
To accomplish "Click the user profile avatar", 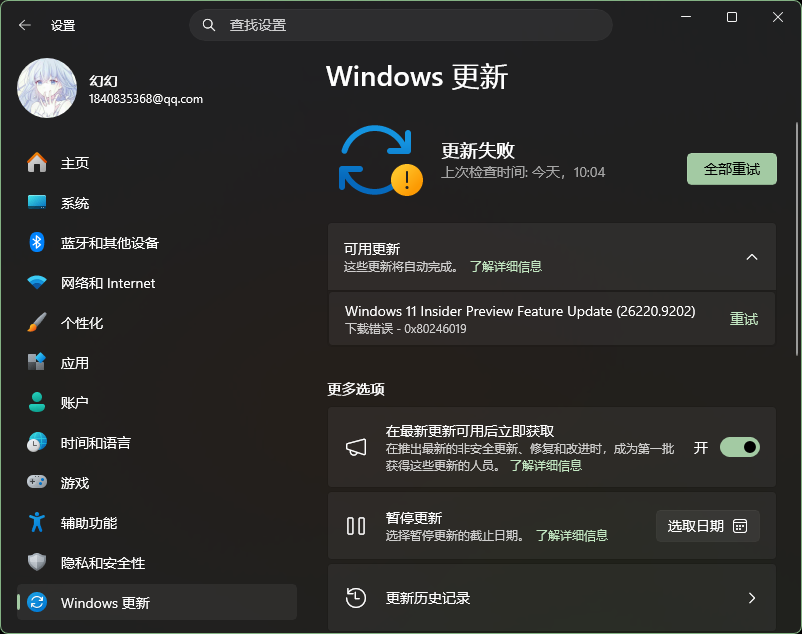I will click(47, 88).
